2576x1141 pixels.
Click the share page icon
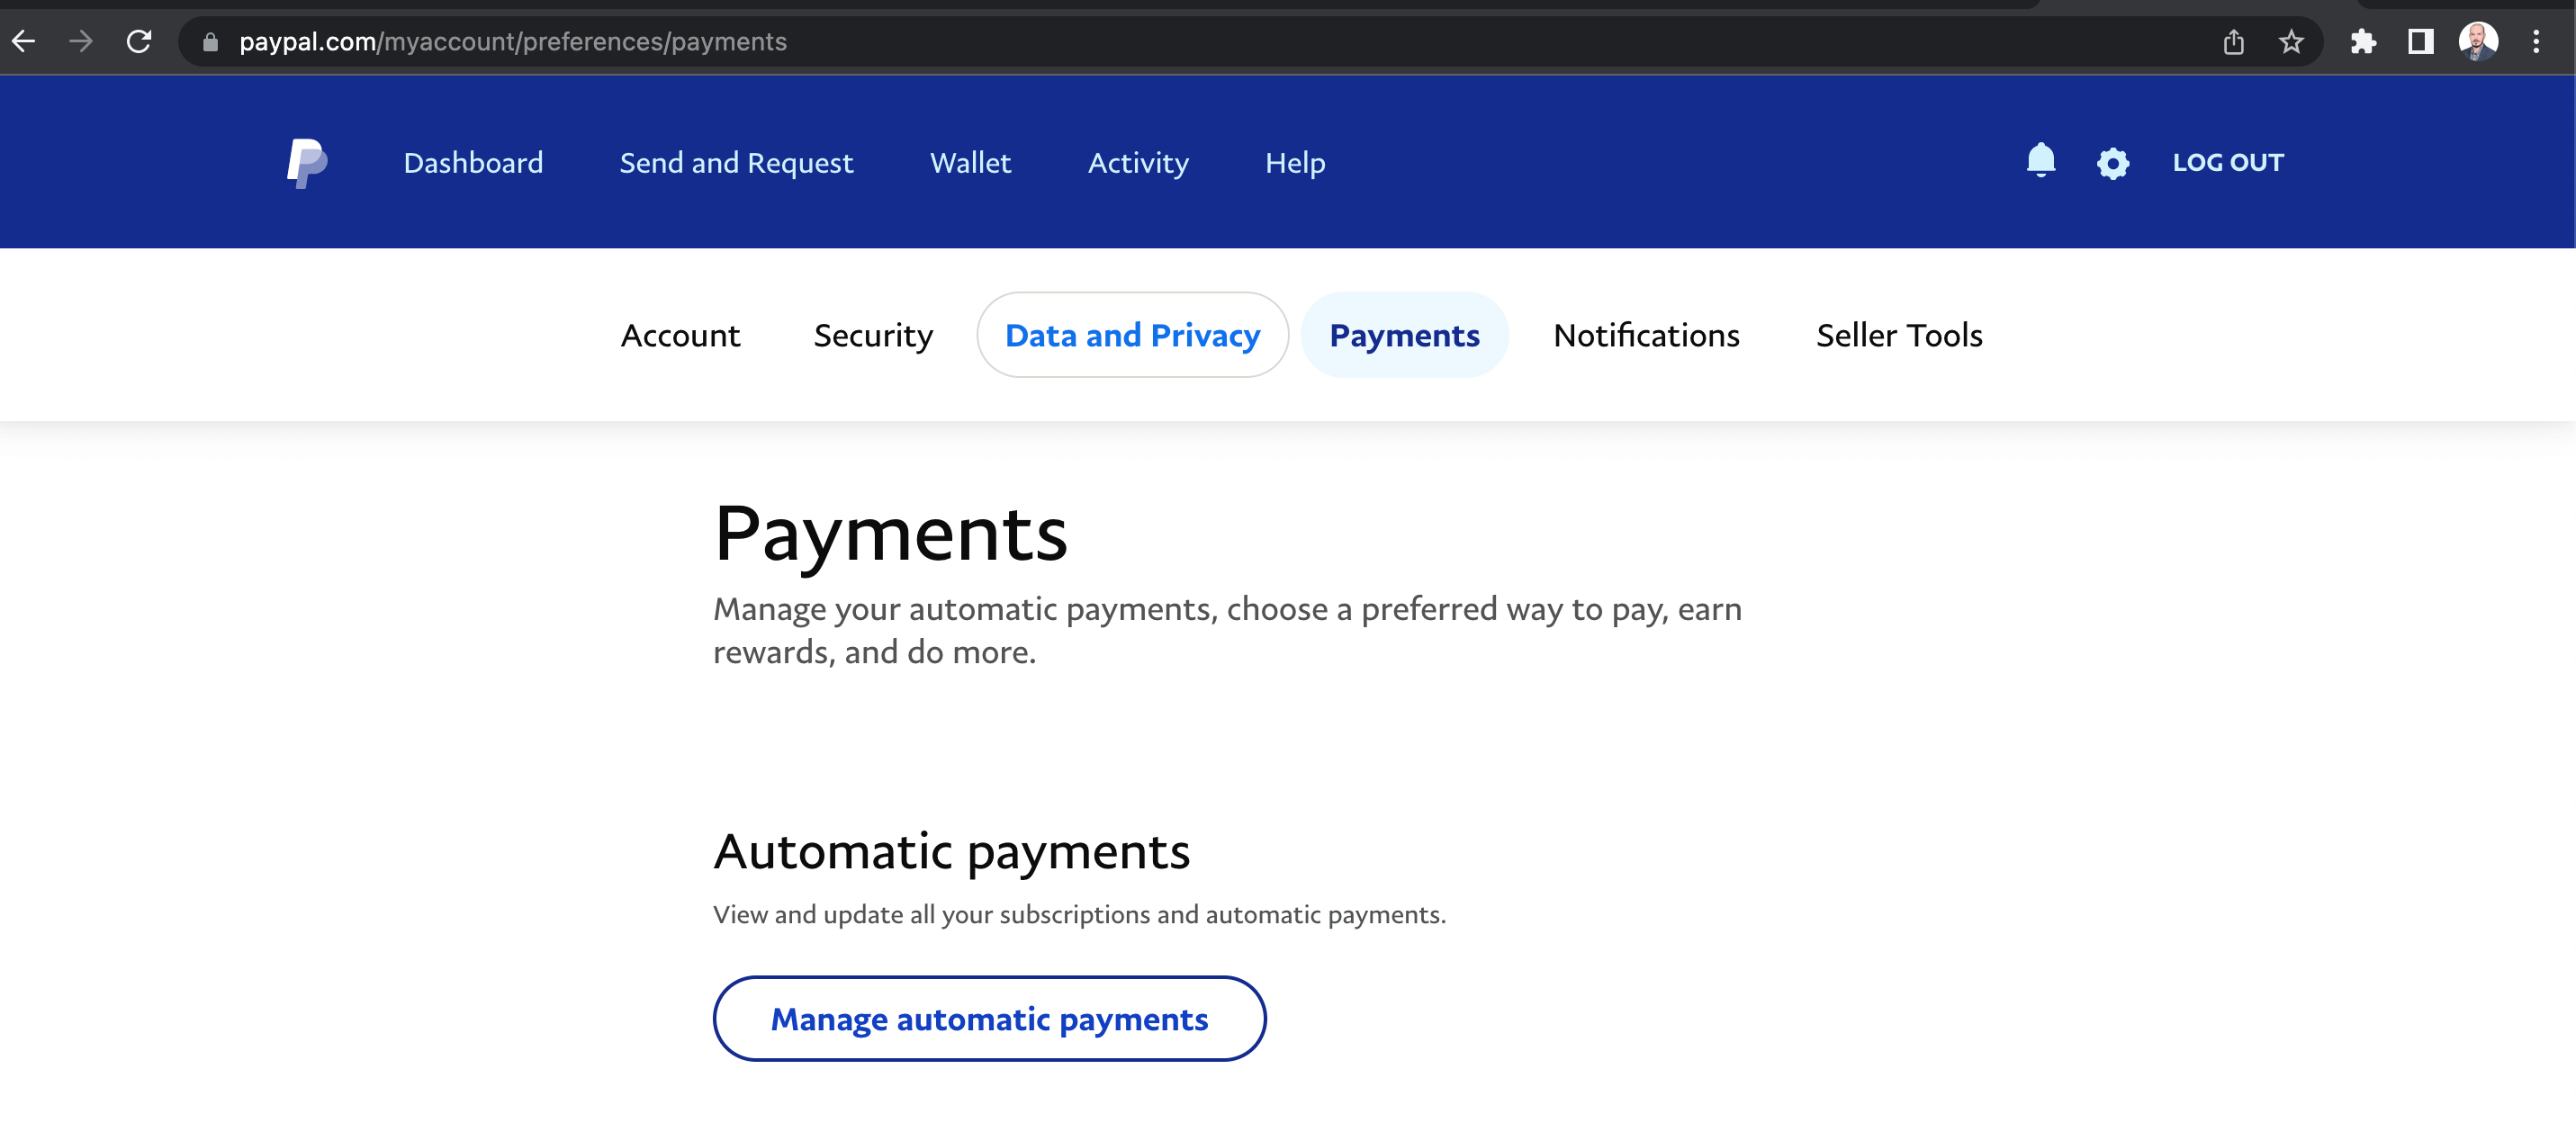tap(2233, 41)
